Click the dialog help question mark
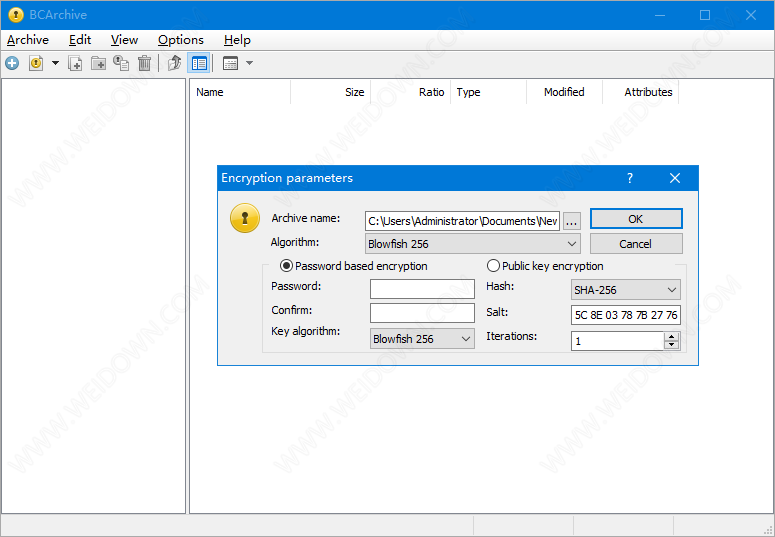Viewport: 775px width, 537px height. (630, 178)
